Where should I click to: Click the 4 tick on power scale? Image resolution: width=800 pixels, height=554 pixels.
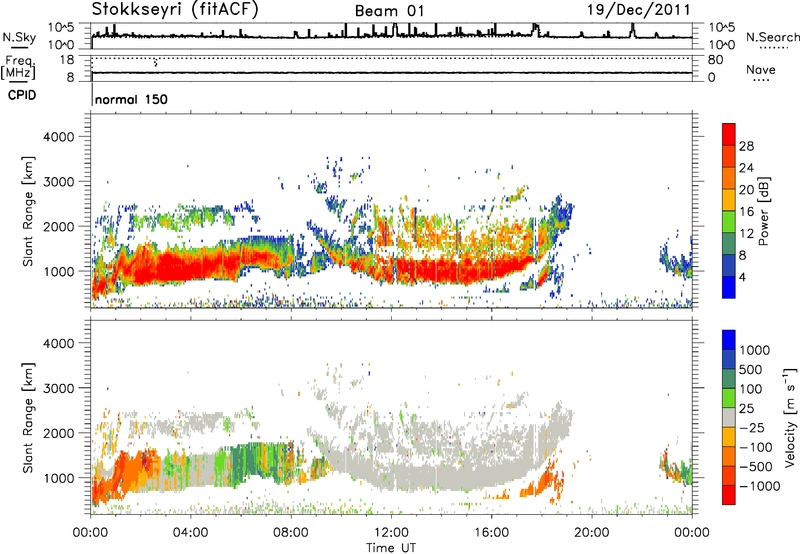click(x=742, y=277)
